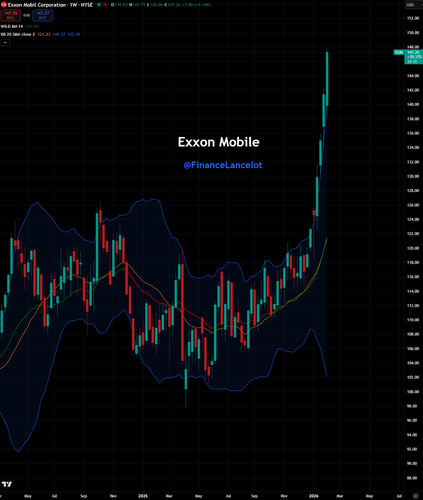
Task: Collapse the indicator legend with the chevron arrow
Action: tap(5, 42)
